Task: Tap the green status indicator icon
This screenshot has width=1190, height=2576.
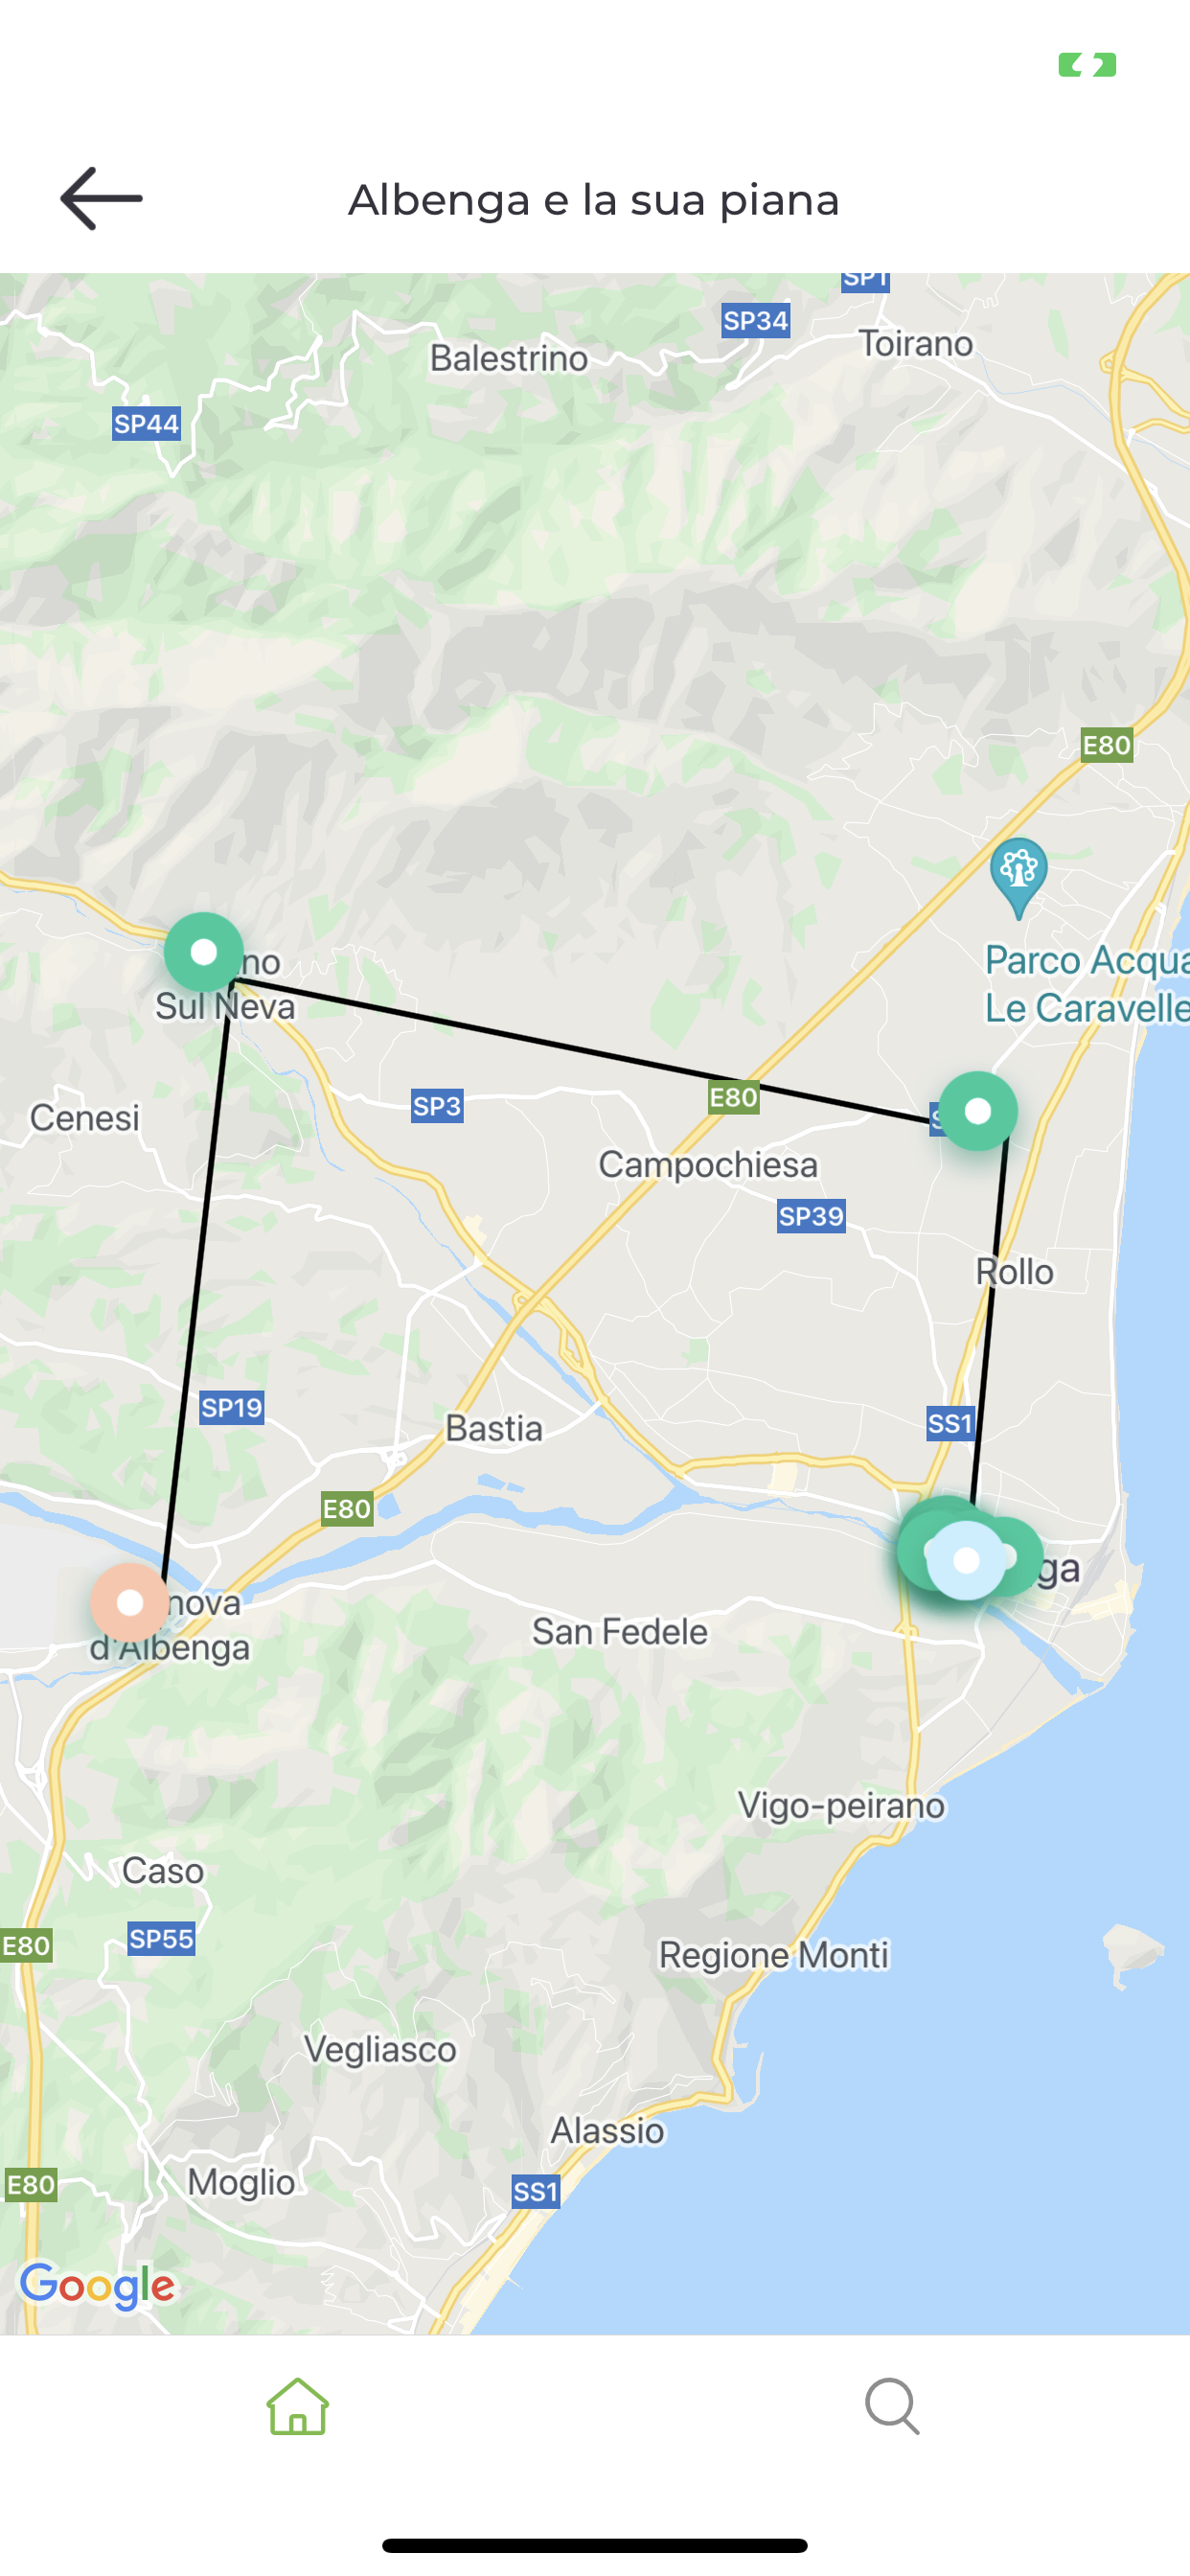Action: click(x=1087, y=65)
